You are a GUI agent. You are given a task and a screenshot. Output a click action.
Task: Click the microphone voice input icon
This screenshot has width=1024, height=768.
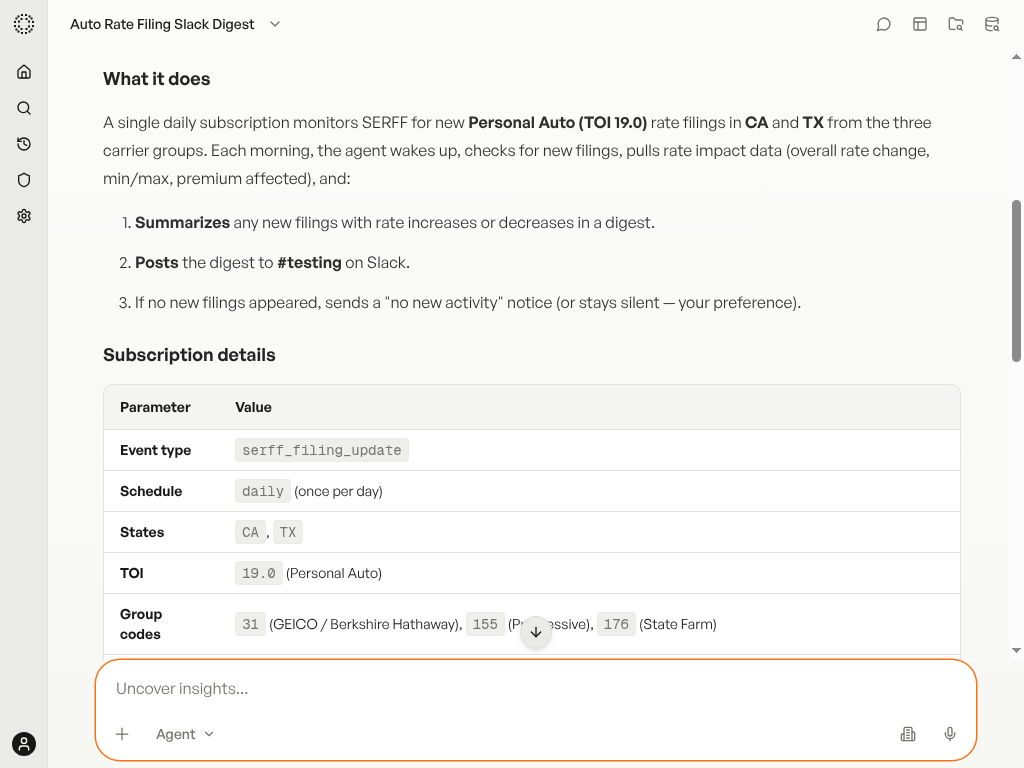coord(950,734)
